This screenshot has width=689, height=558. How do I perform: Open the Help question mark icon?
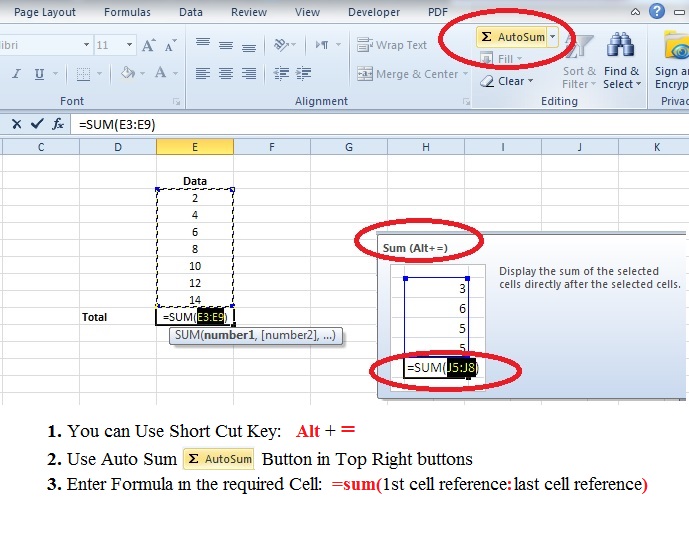tap(657, 11)
